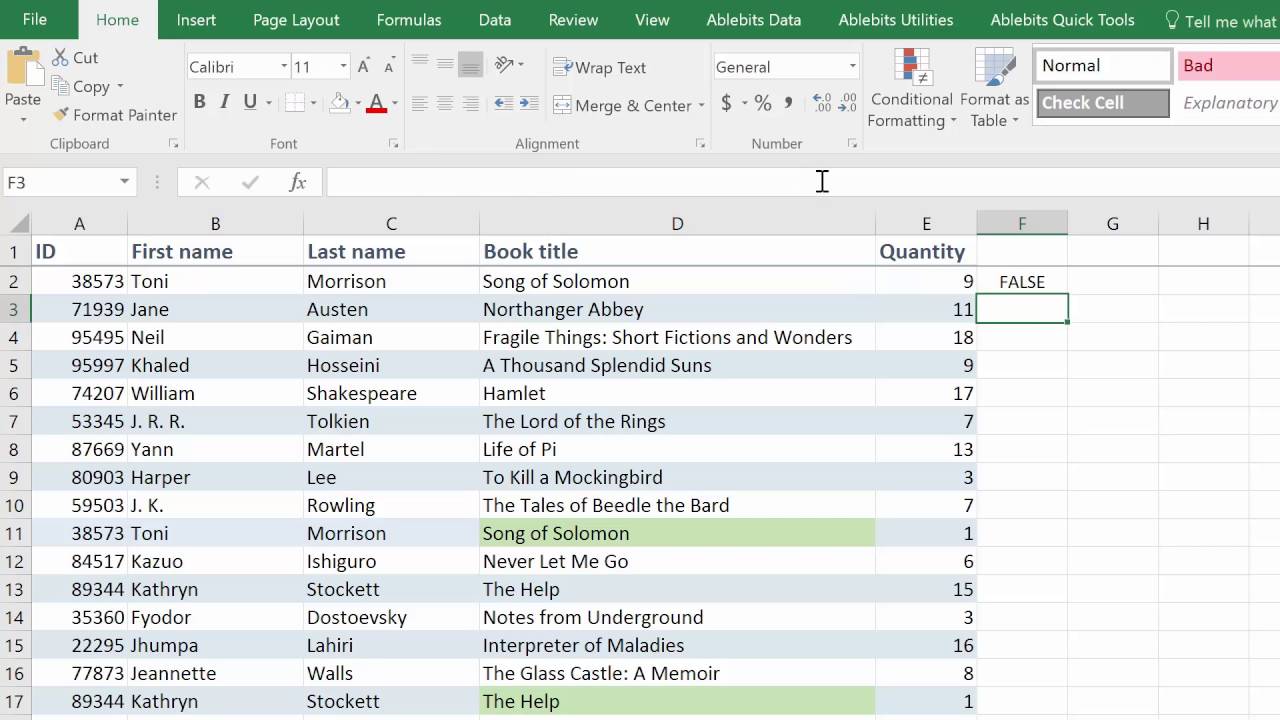Apply Comma Style format

789,103
